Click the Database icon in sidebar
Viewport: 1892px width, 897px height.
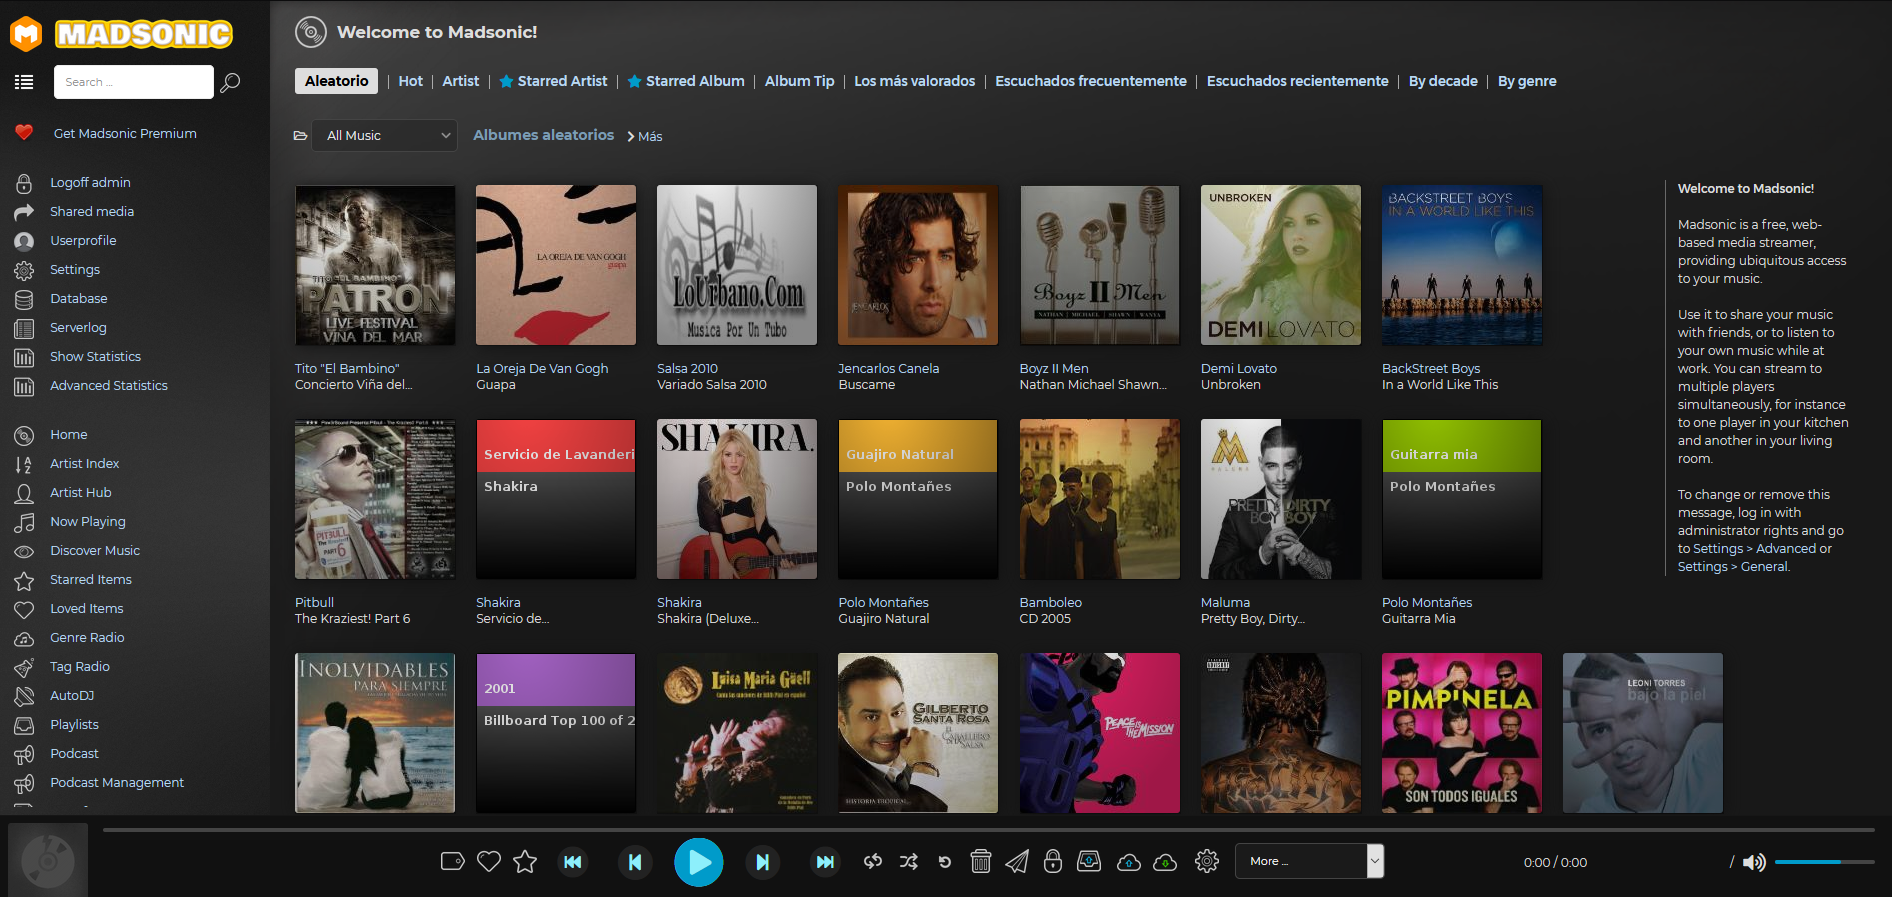(x=24, y=299)
